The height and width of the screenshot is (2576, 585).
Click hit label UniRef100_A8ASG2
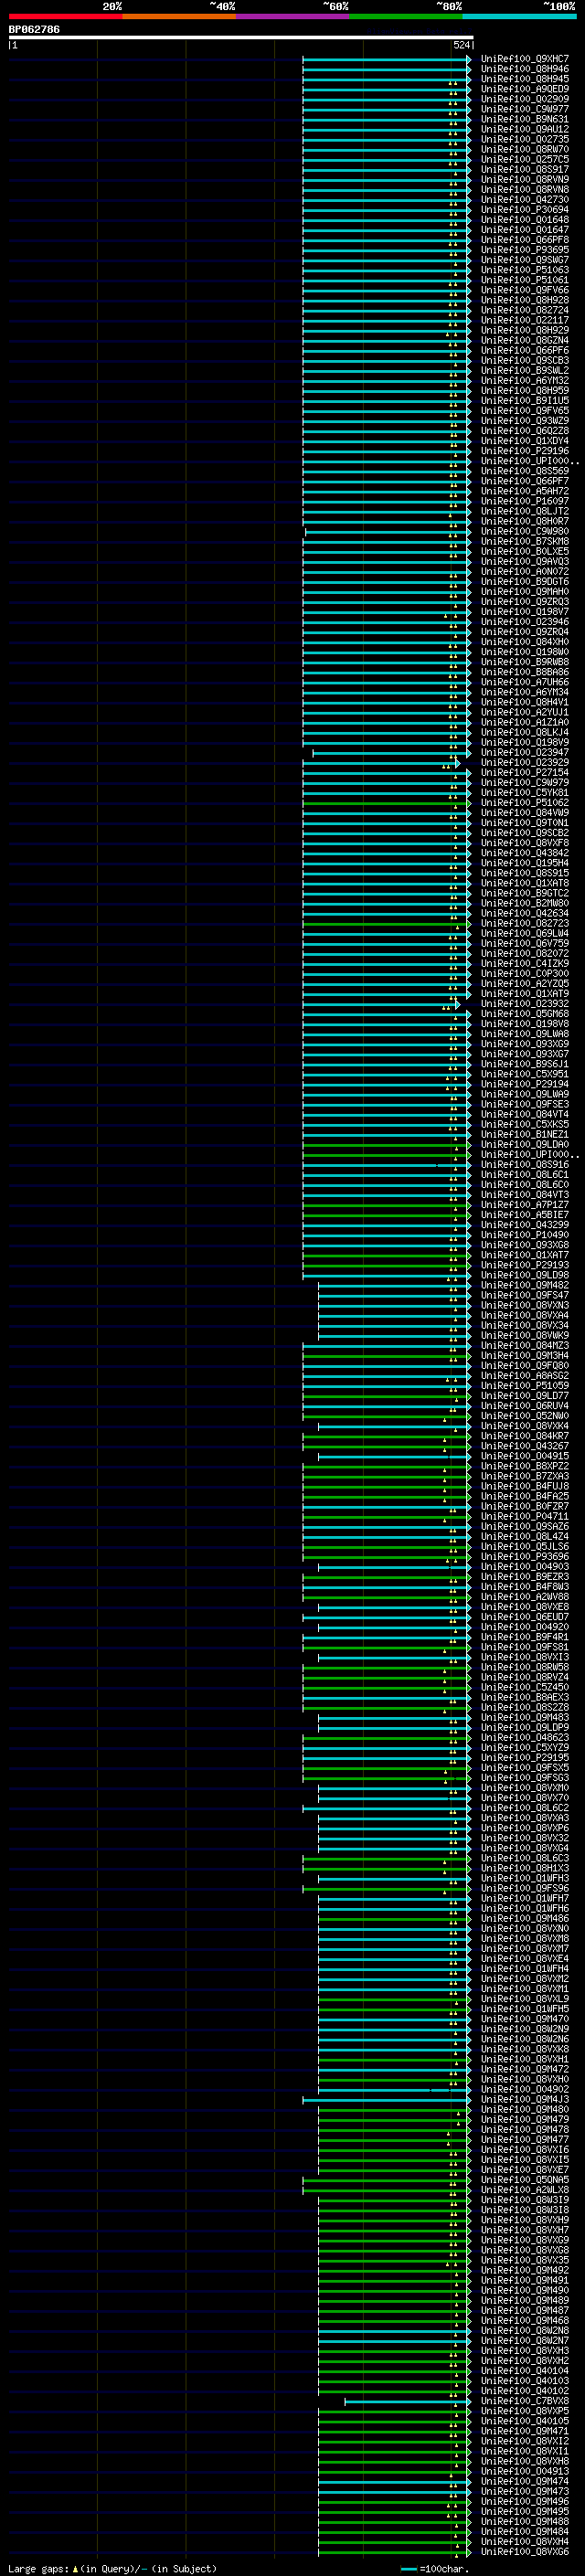(525, 1376)
